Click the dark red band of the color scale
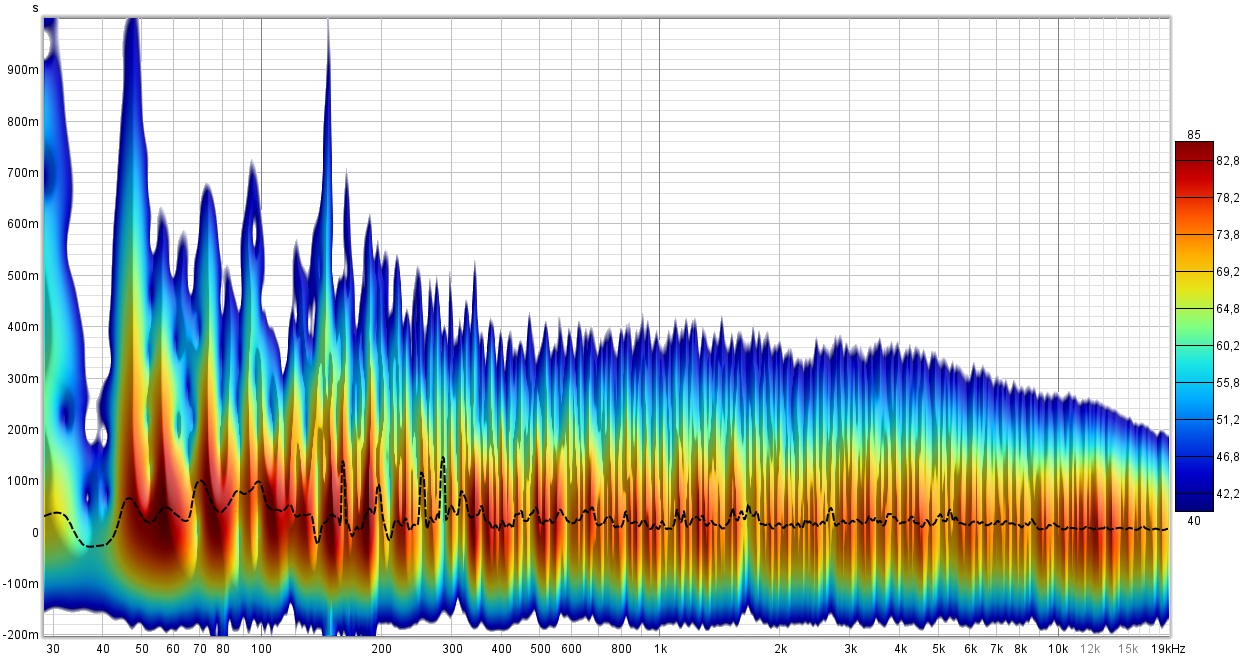This screenshot has width=1246, height=661. (x=1193, y=160)
